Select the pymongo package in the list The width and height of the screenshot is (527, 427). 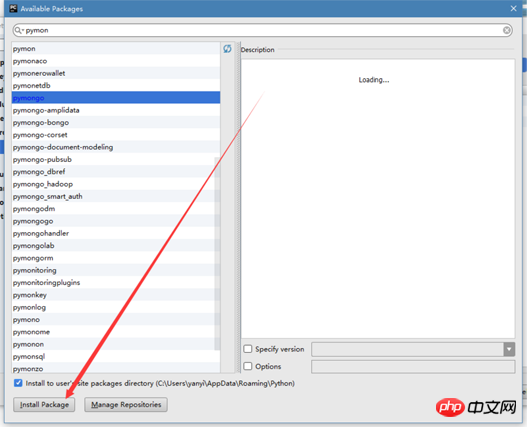coord(116,98)
